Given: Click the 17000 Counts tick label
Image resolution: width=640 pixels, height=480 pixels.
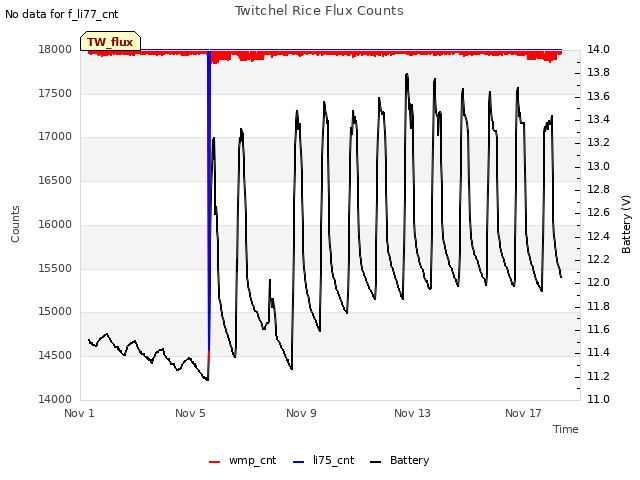Looking at the screenshot, I should coord(55,137).
